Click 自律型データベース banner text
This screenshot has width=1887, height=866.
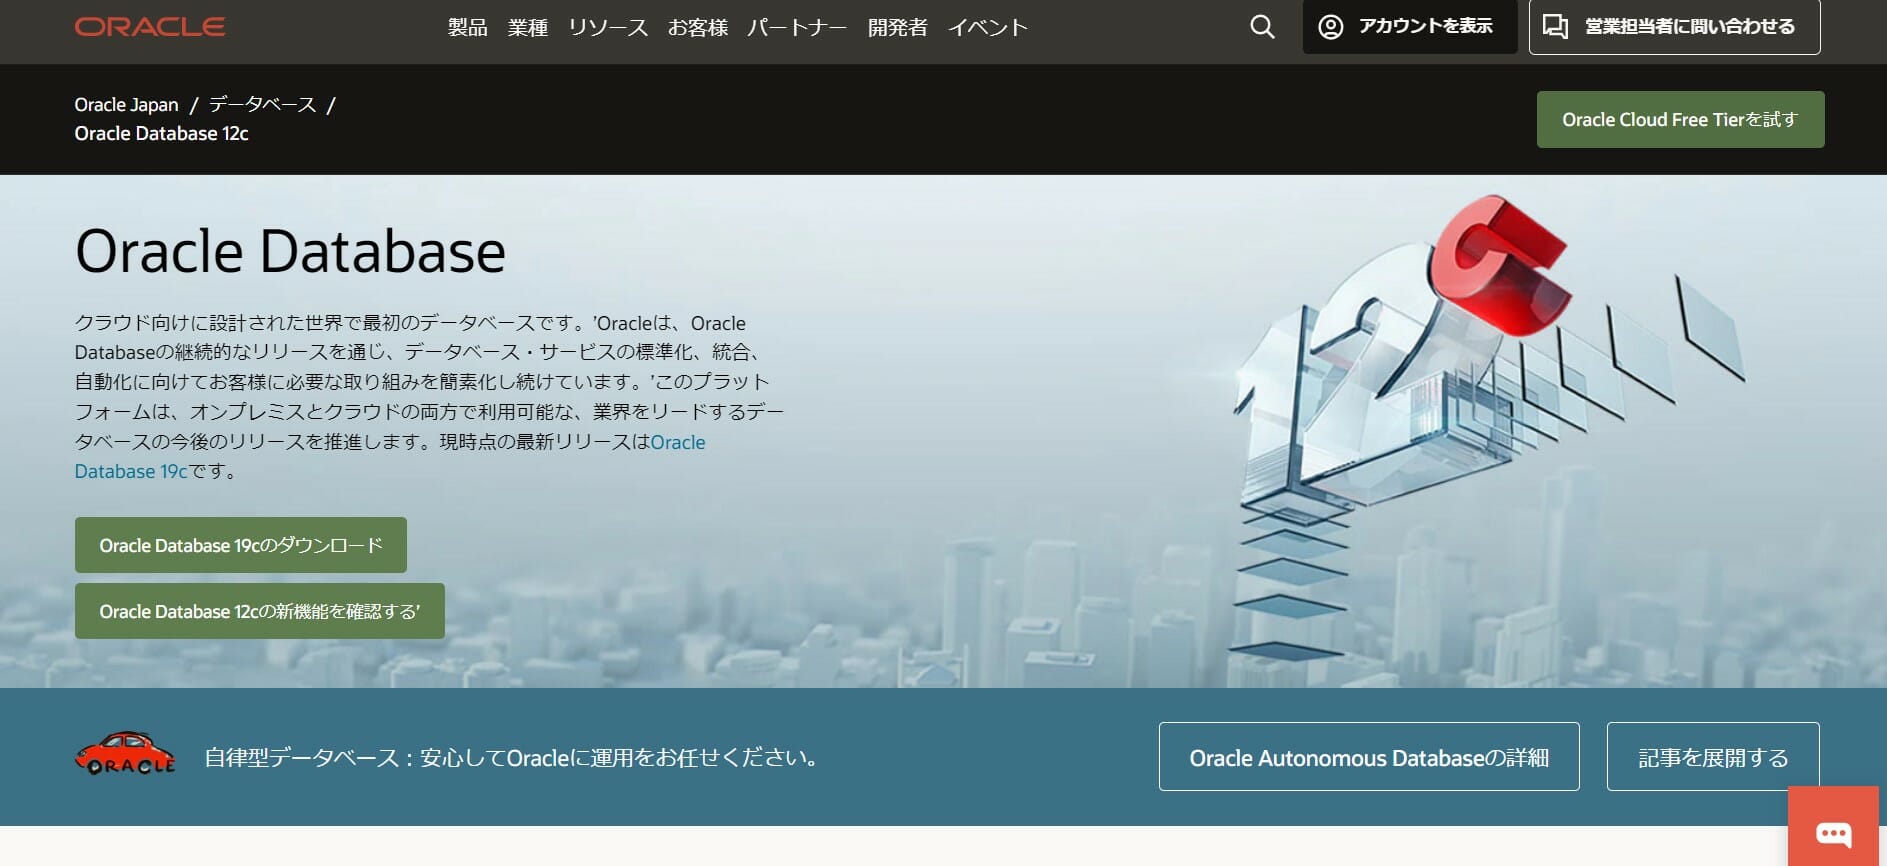513,757
